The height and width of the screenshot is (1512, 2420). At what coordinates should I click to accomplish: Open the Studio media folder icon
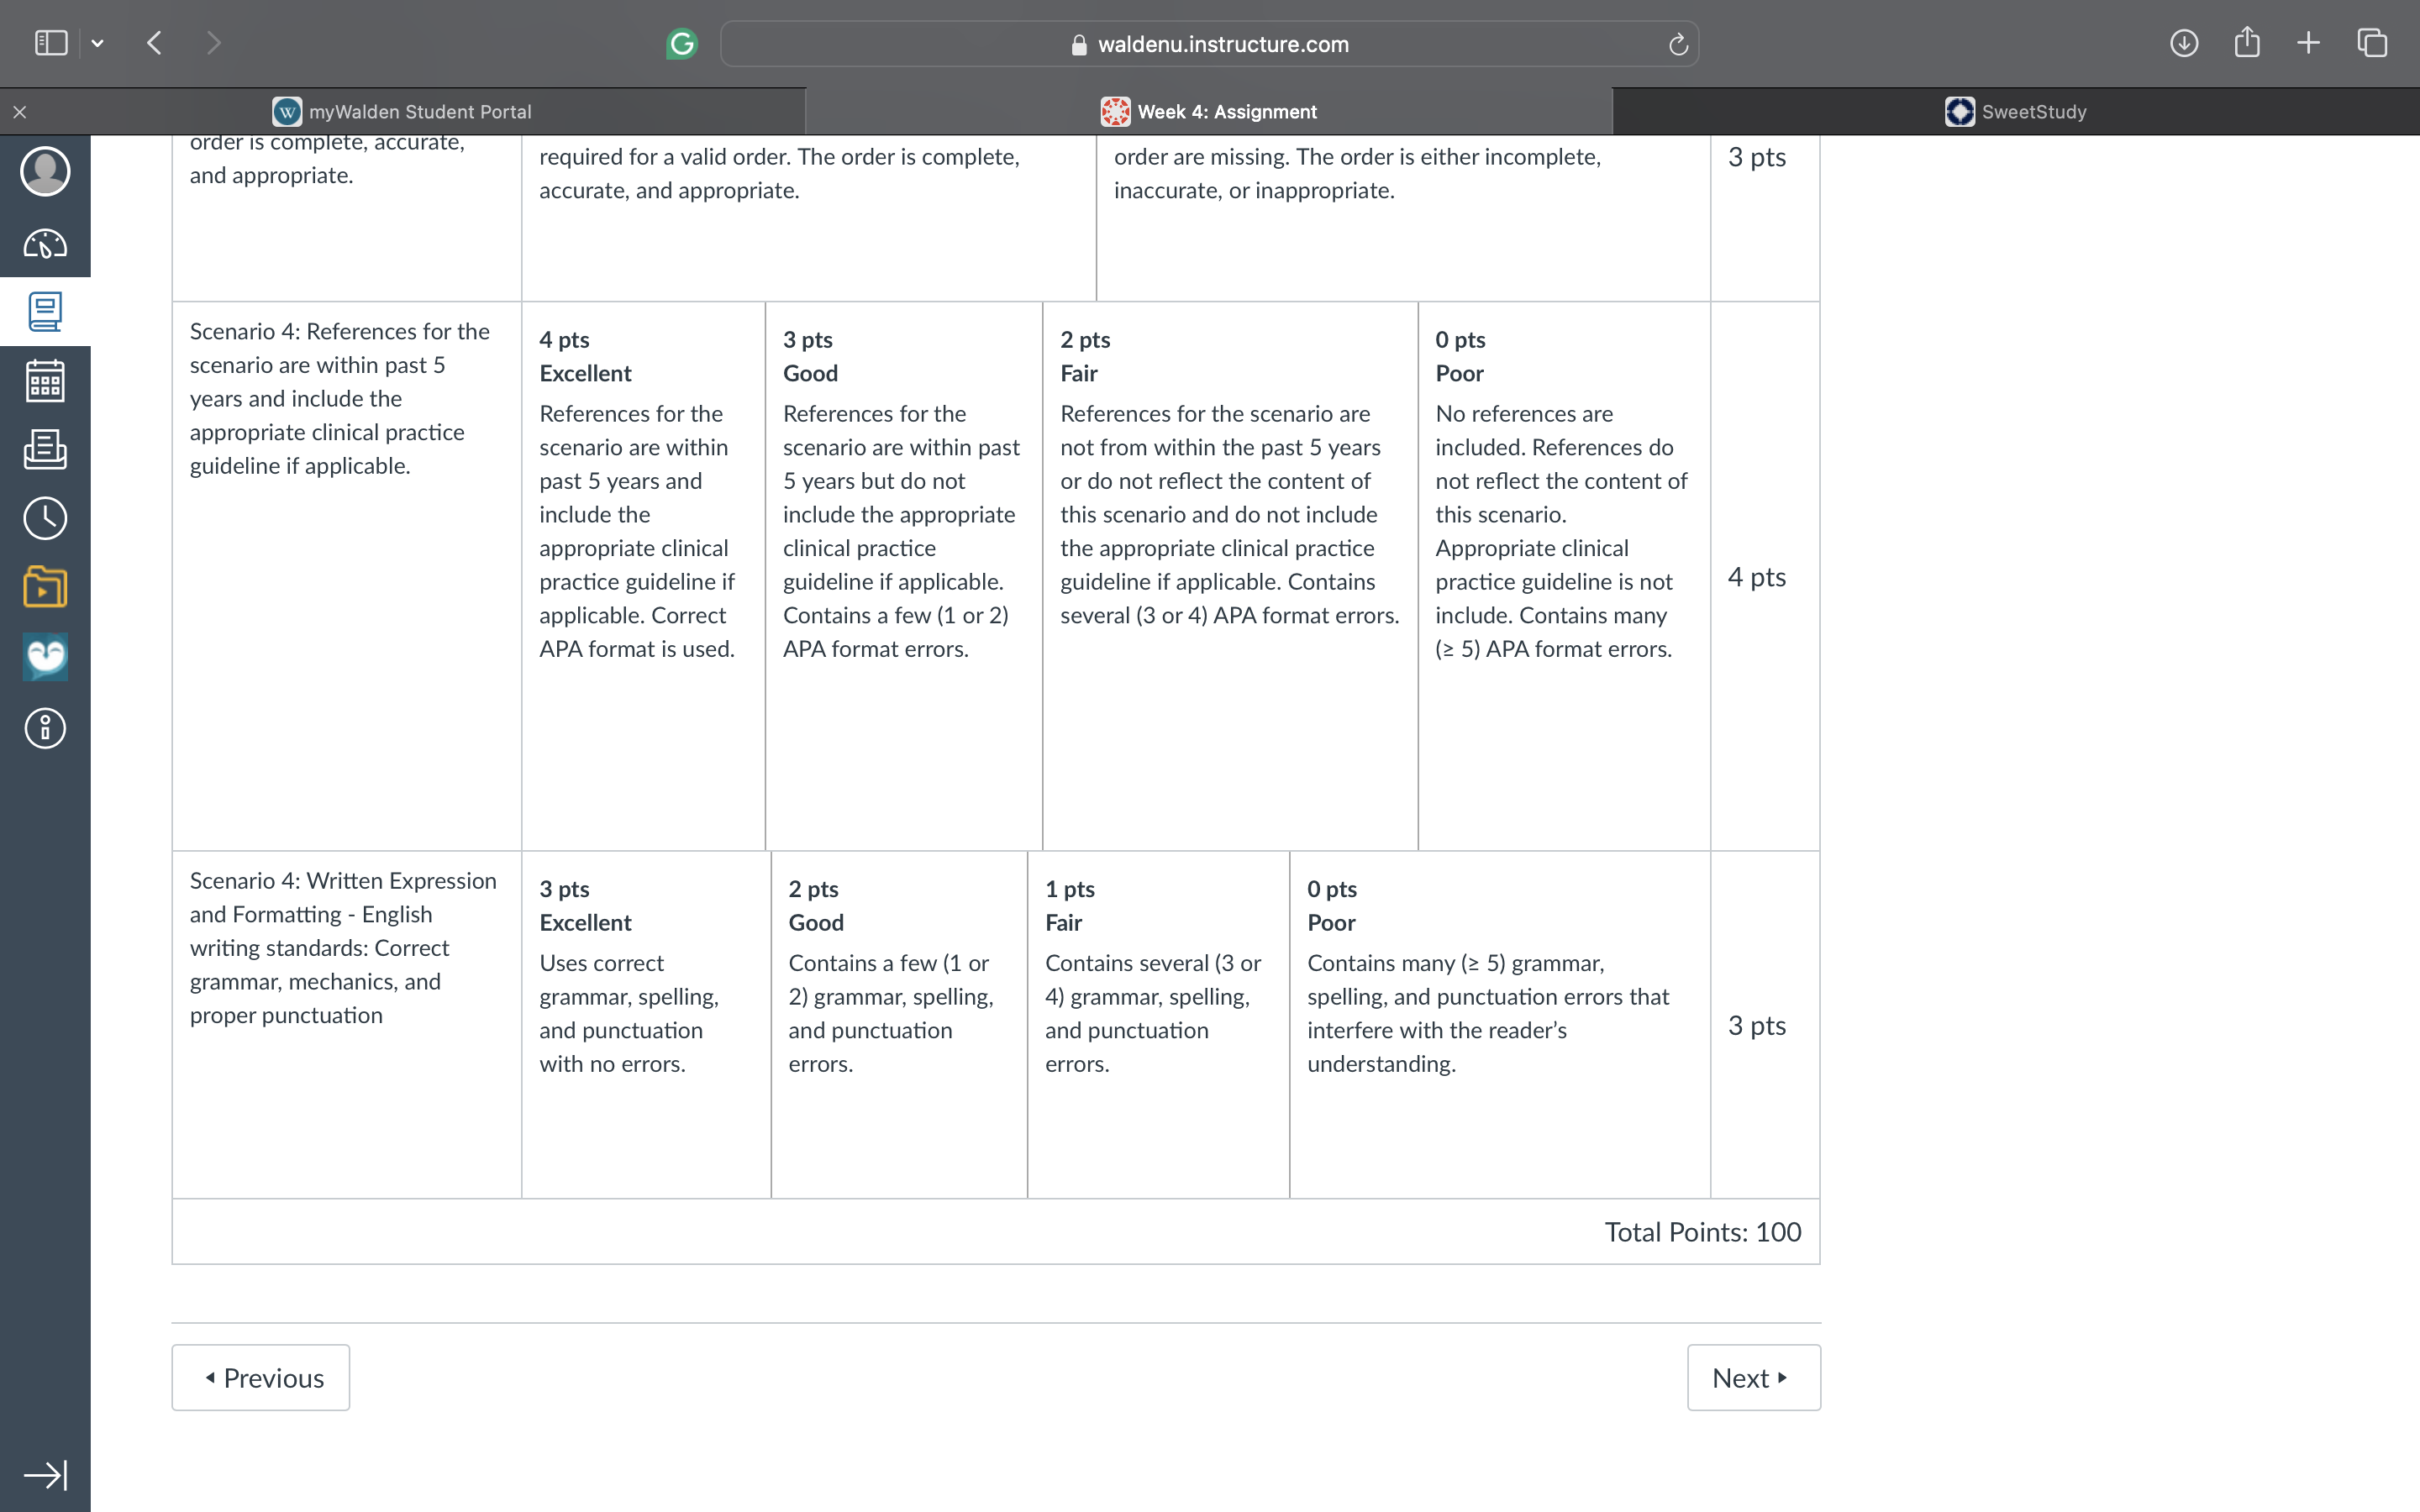tap(45, 587)
